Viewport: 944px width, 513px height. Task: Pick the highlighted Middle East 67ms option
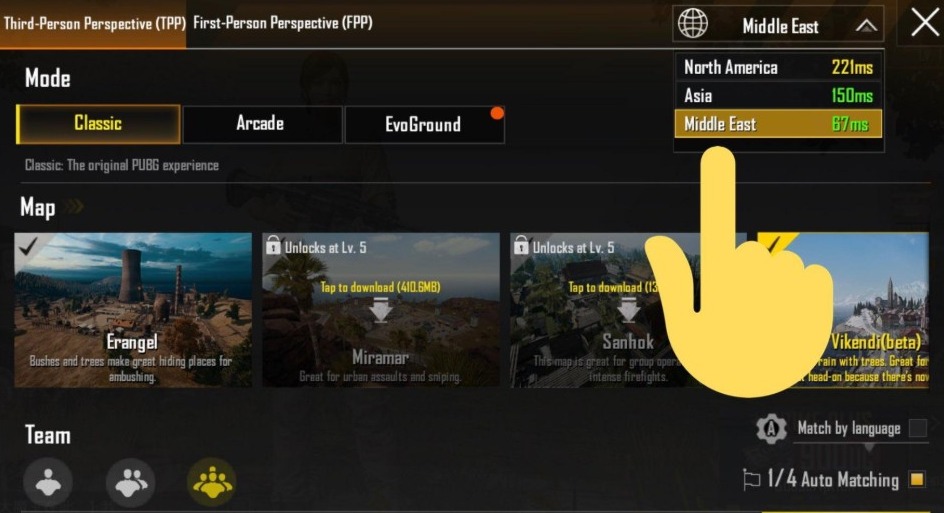tap(778, 124)
